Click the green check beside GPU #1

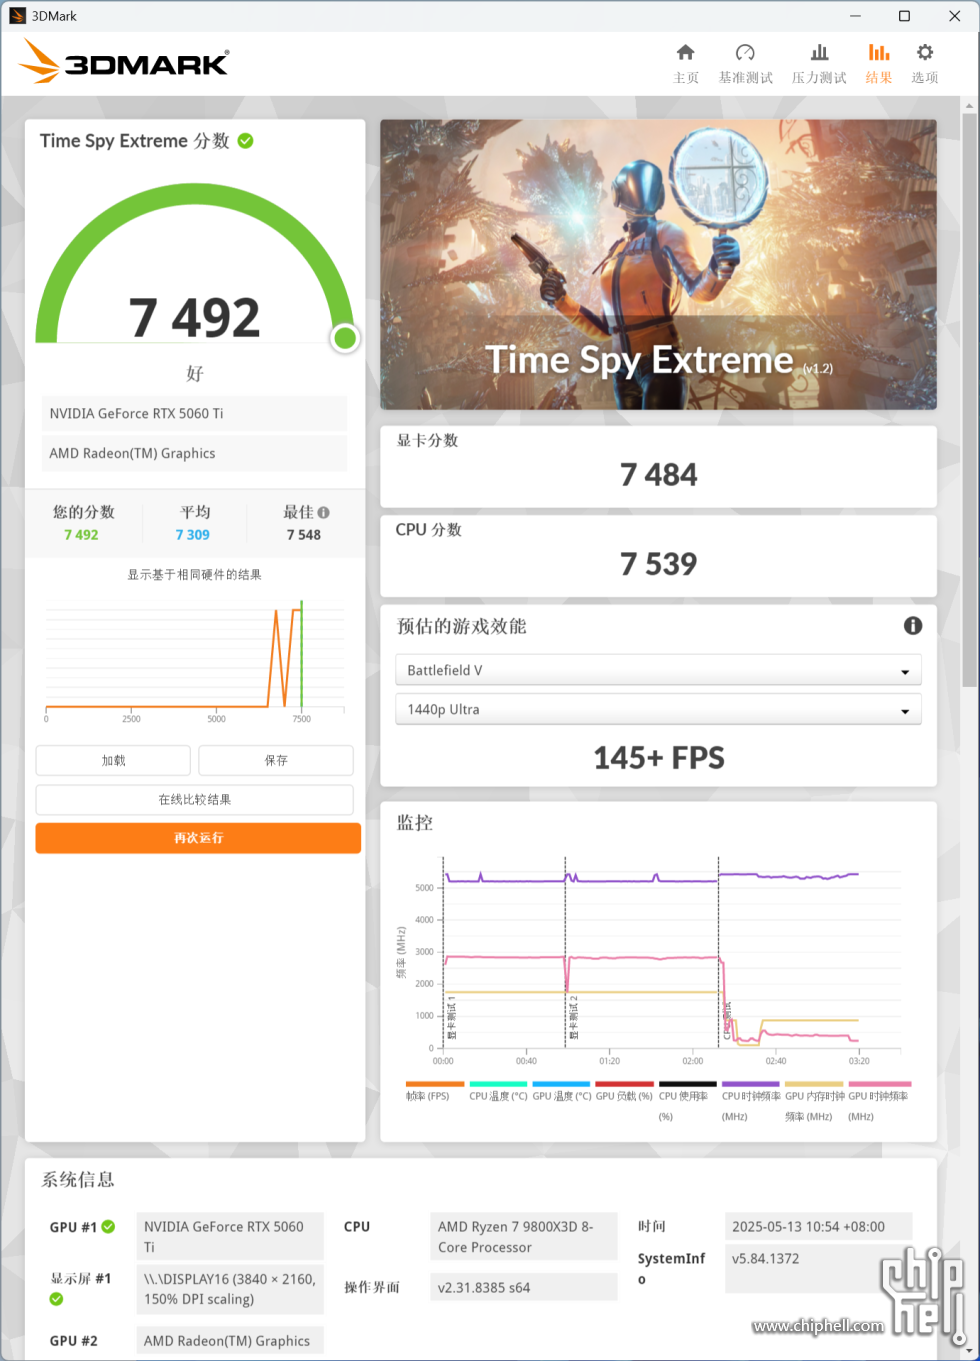tap(108, 1227)
